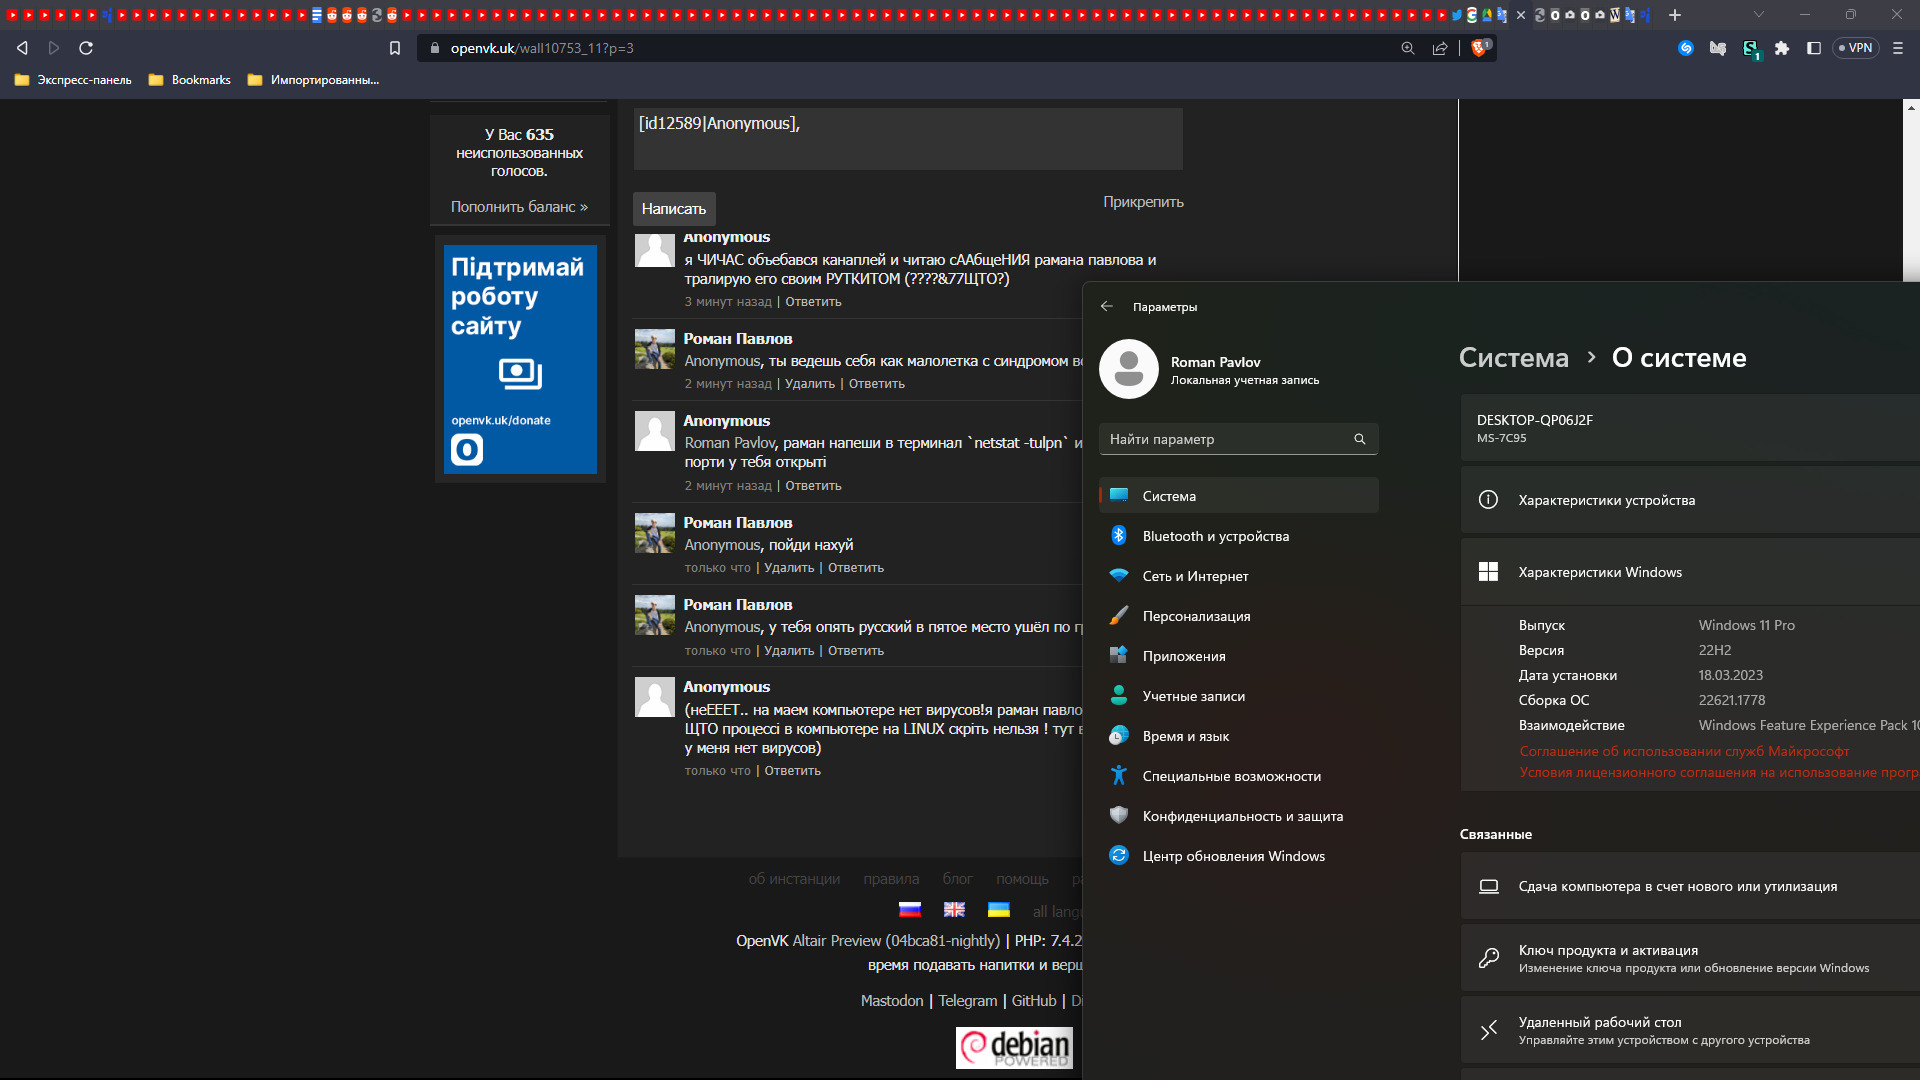Click the 'Пополнить баланс' link
The width and height of the screenshot is (1920, 1080).
point(519,207)
